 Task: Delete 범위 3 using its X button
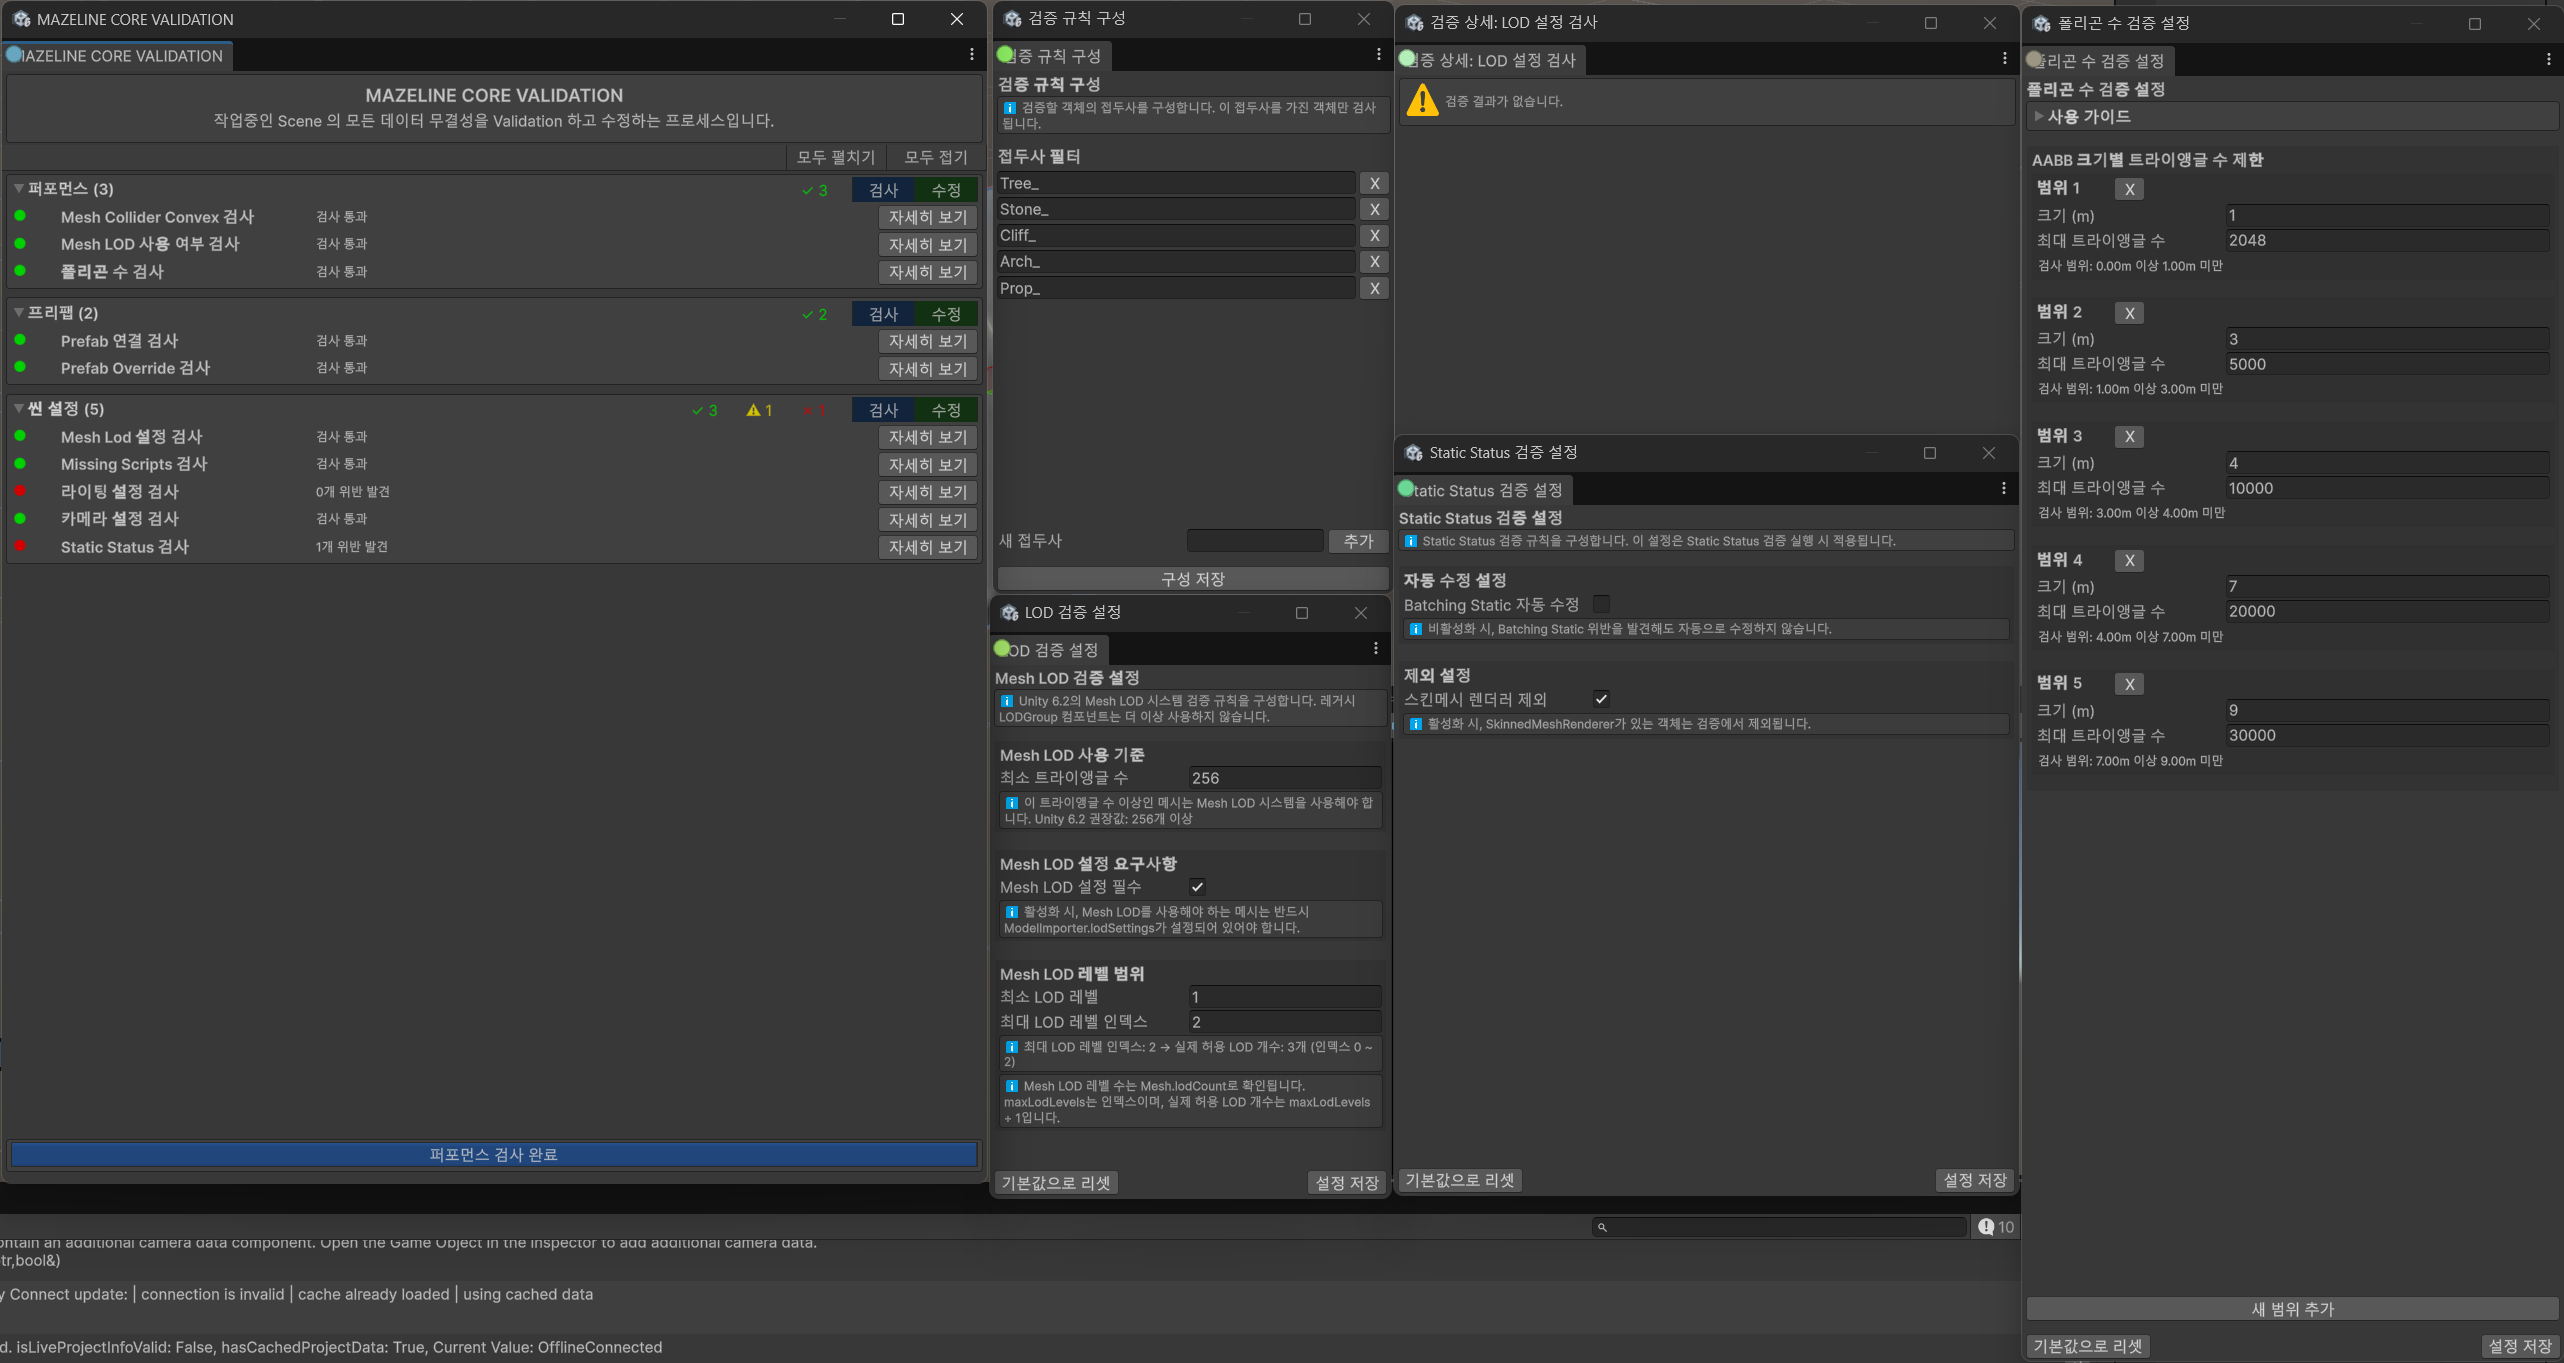tap(2129, 437)
